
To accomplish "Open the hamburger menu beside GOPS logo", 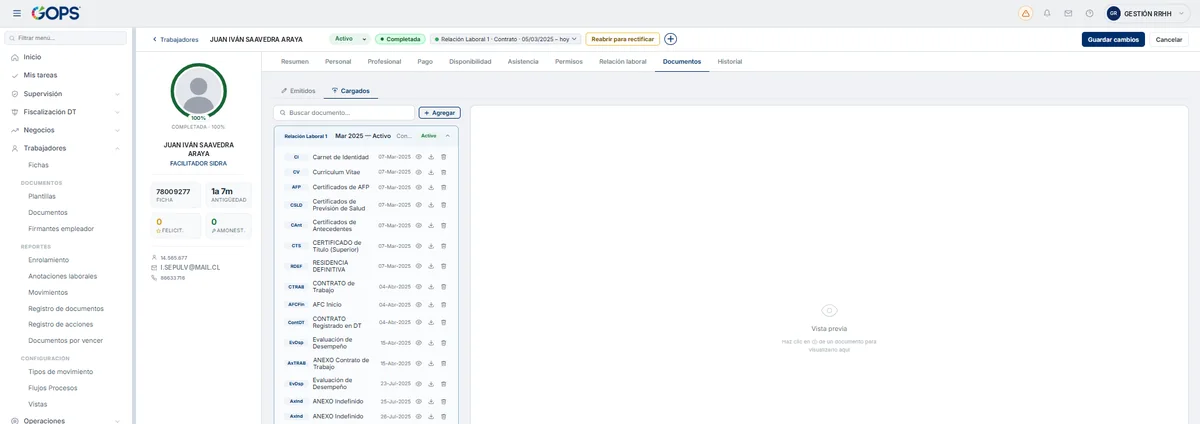I will click(16, 13).
